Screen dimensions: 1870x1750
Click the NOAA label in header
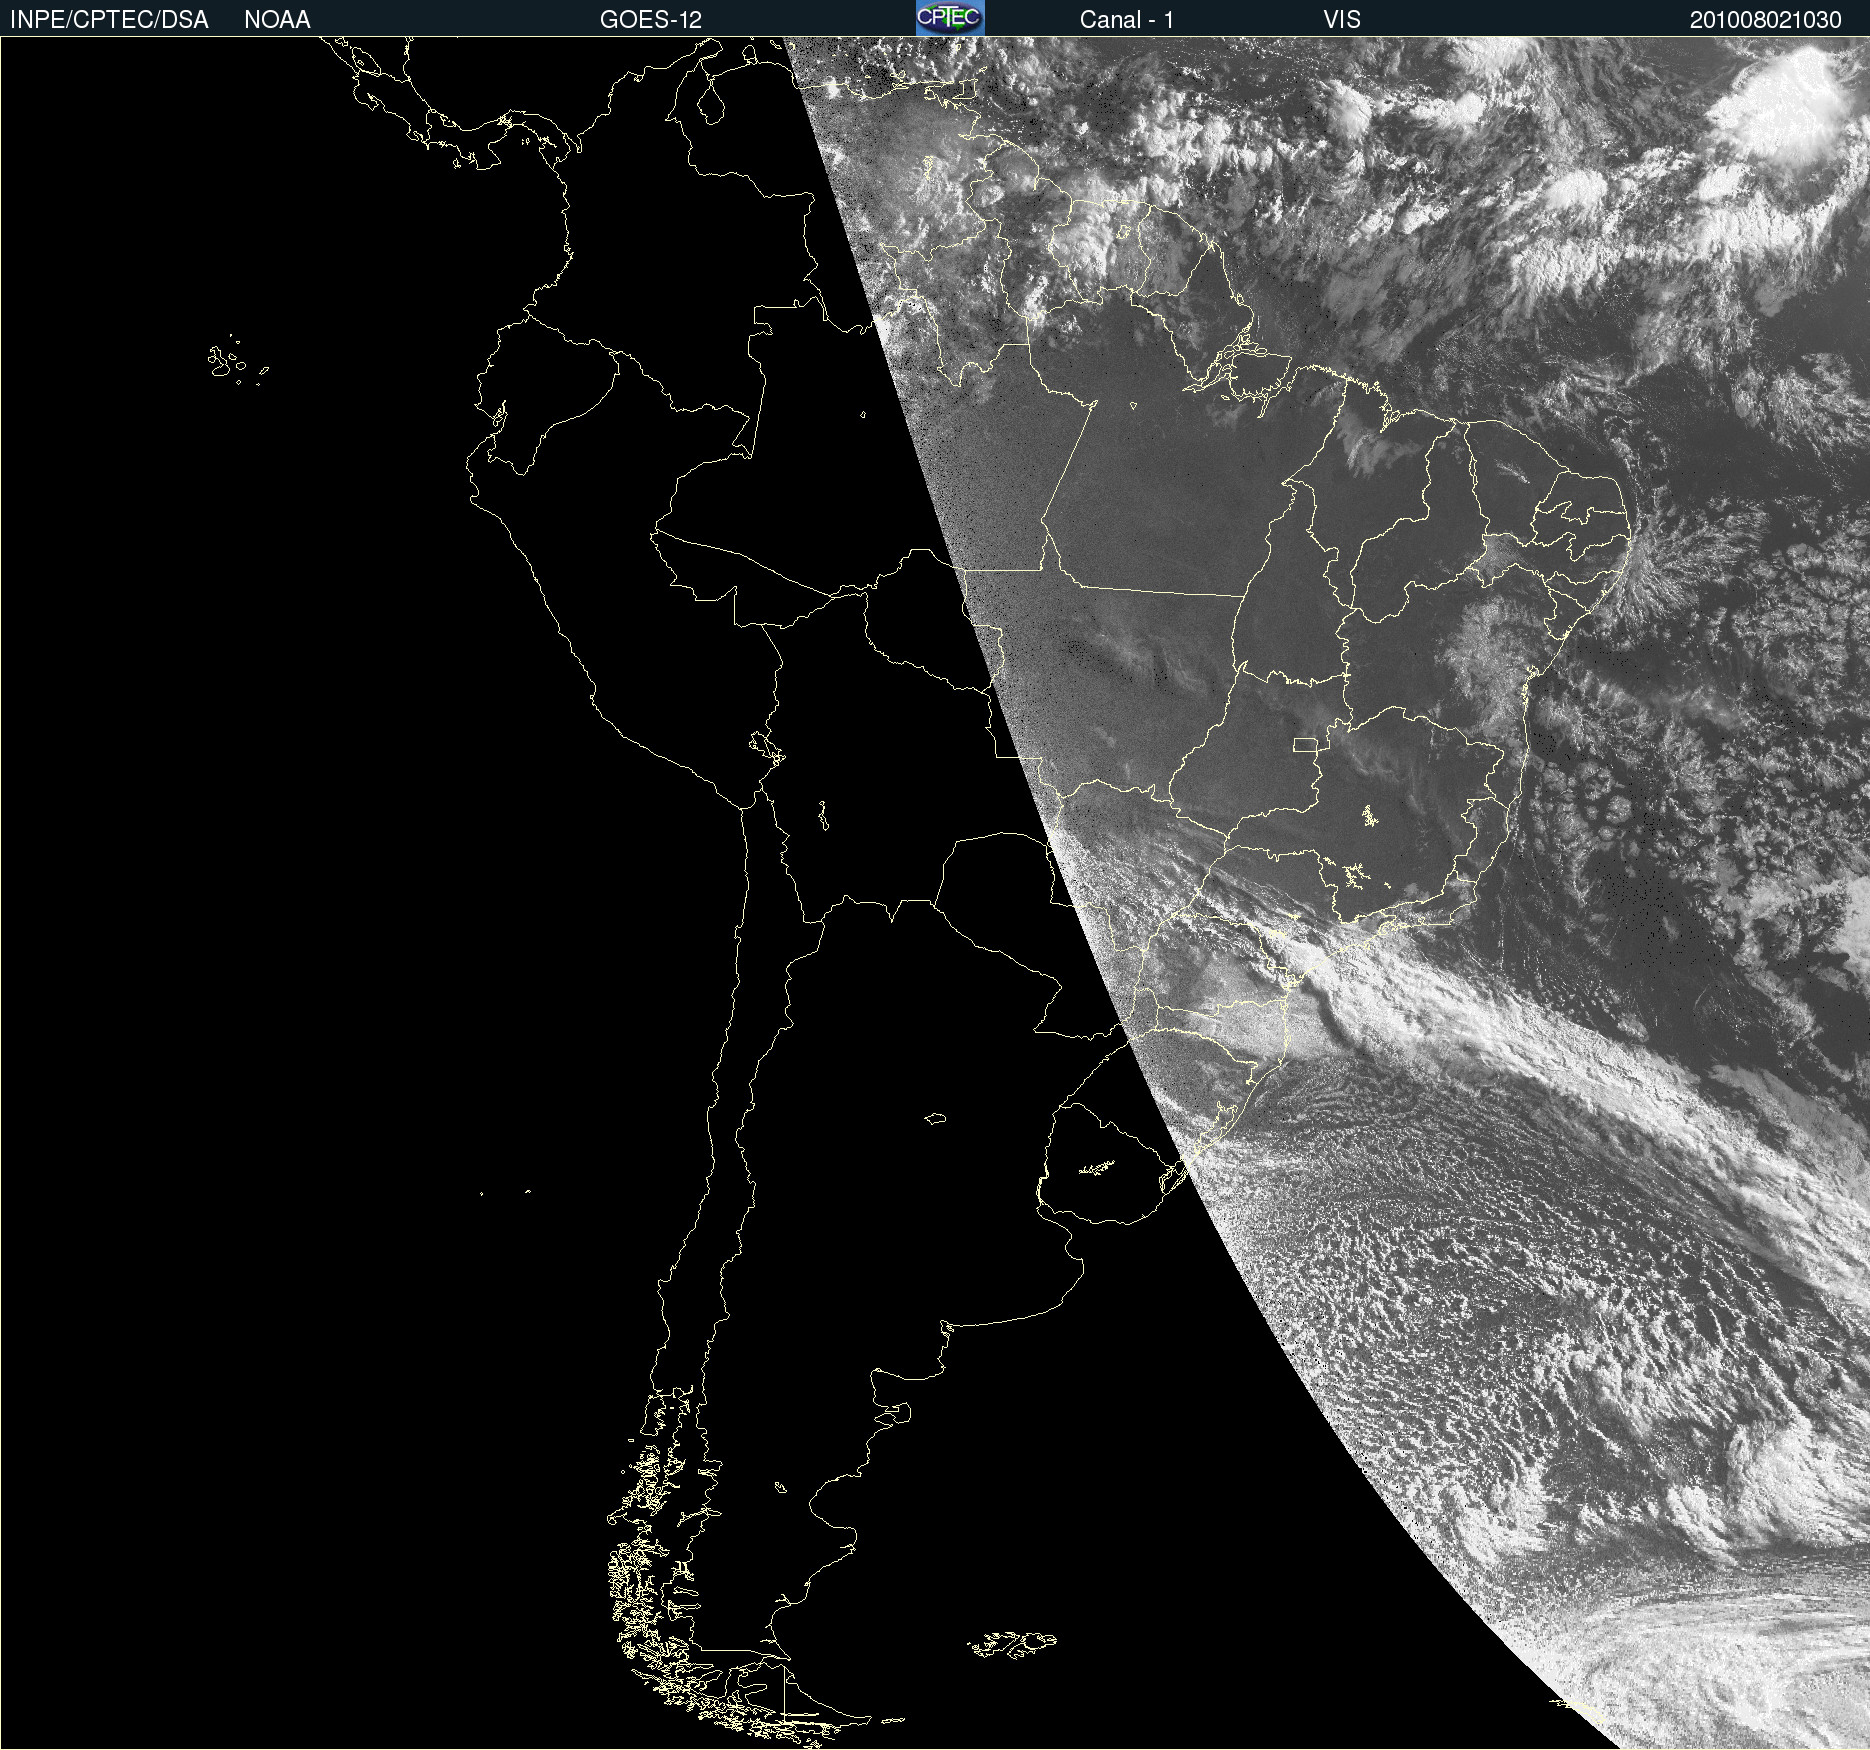[277, 20]
